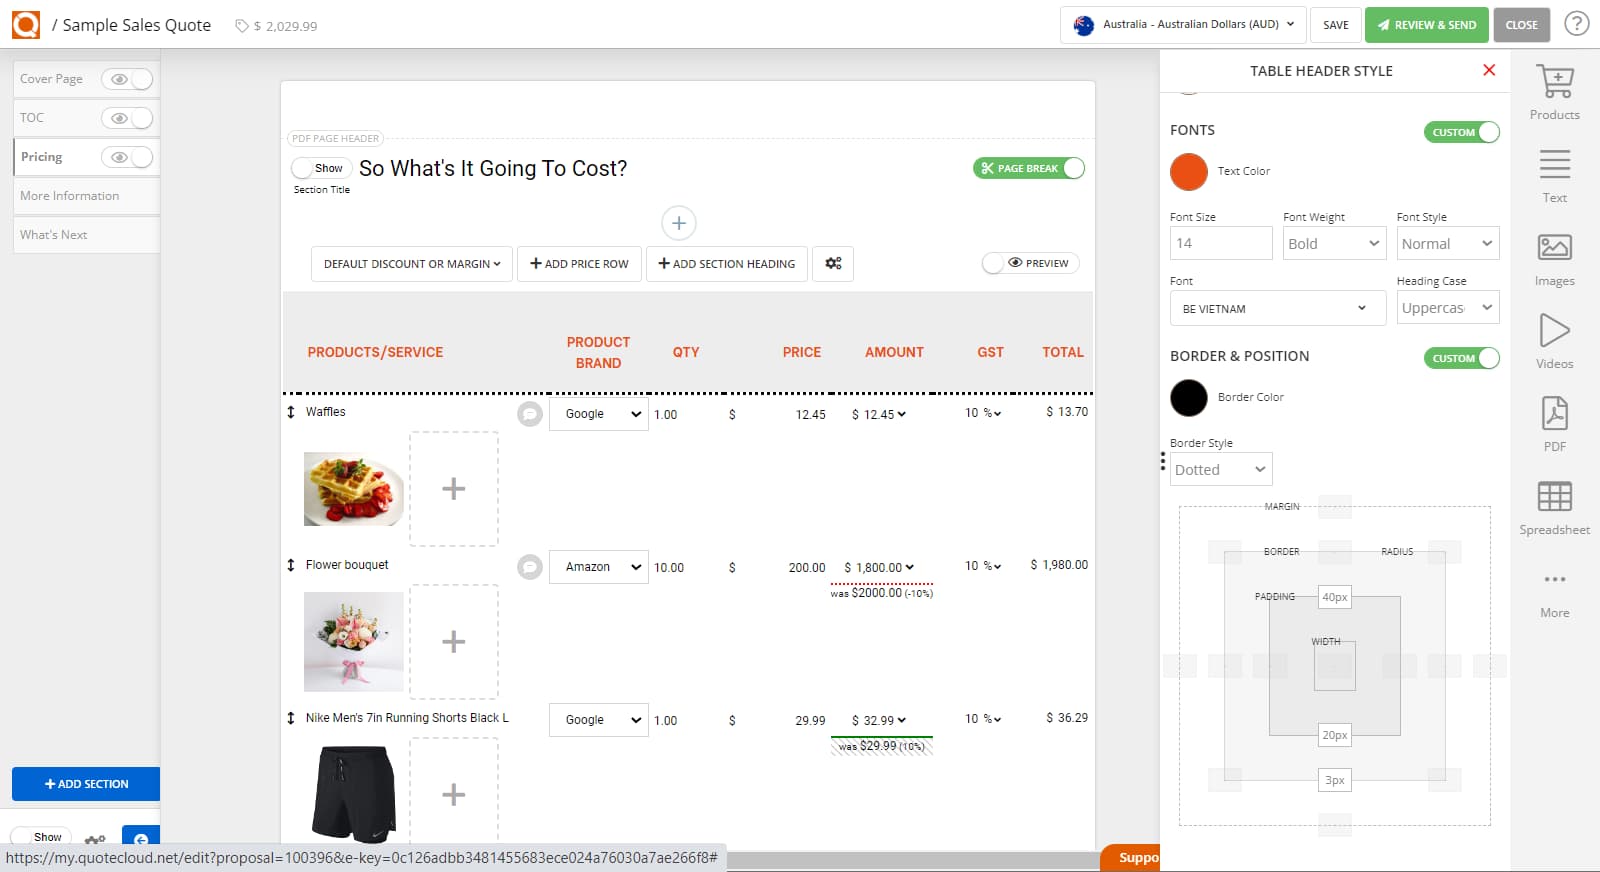
Task: Select the More Information section tab
Action: tap(86, 196)
